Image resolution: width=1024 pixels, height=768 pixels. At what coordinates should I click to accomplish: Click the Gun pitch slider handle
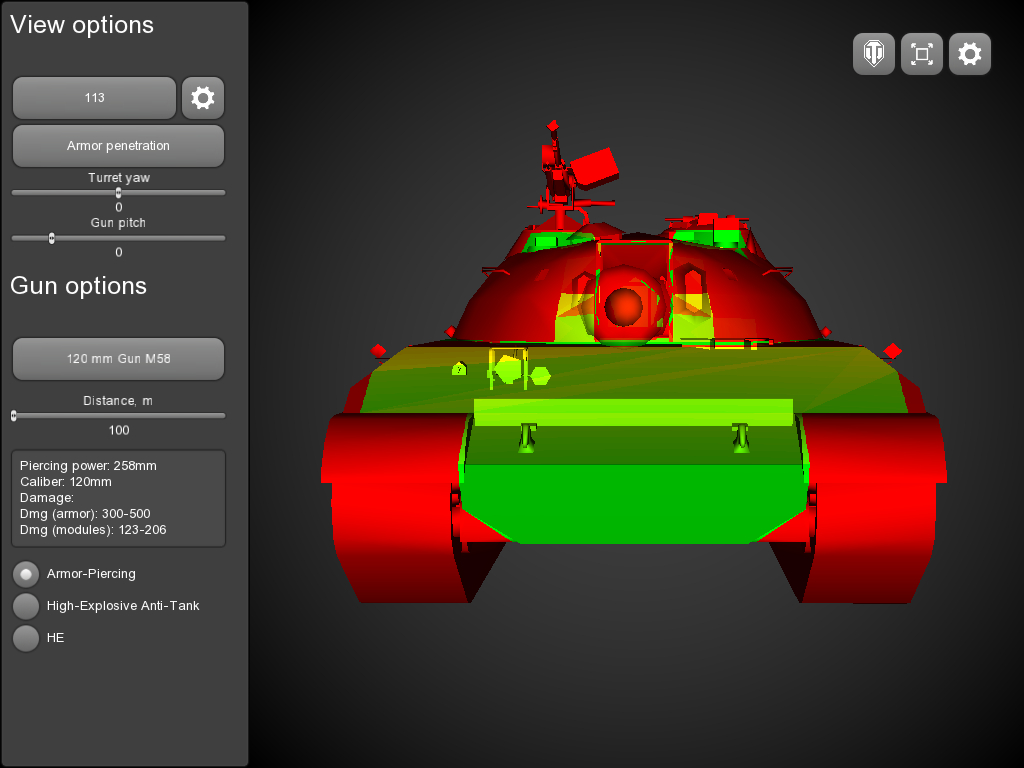[52, 238]
